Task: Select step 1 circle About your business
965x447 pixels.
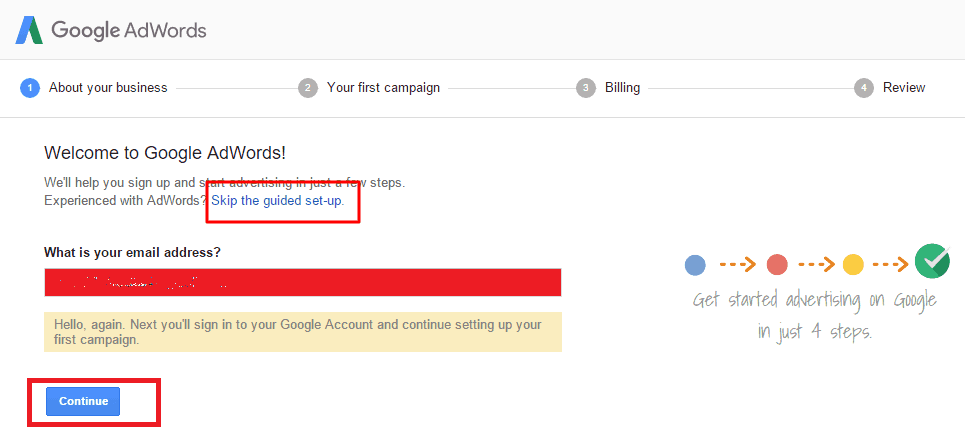Action: click(30, 88)
